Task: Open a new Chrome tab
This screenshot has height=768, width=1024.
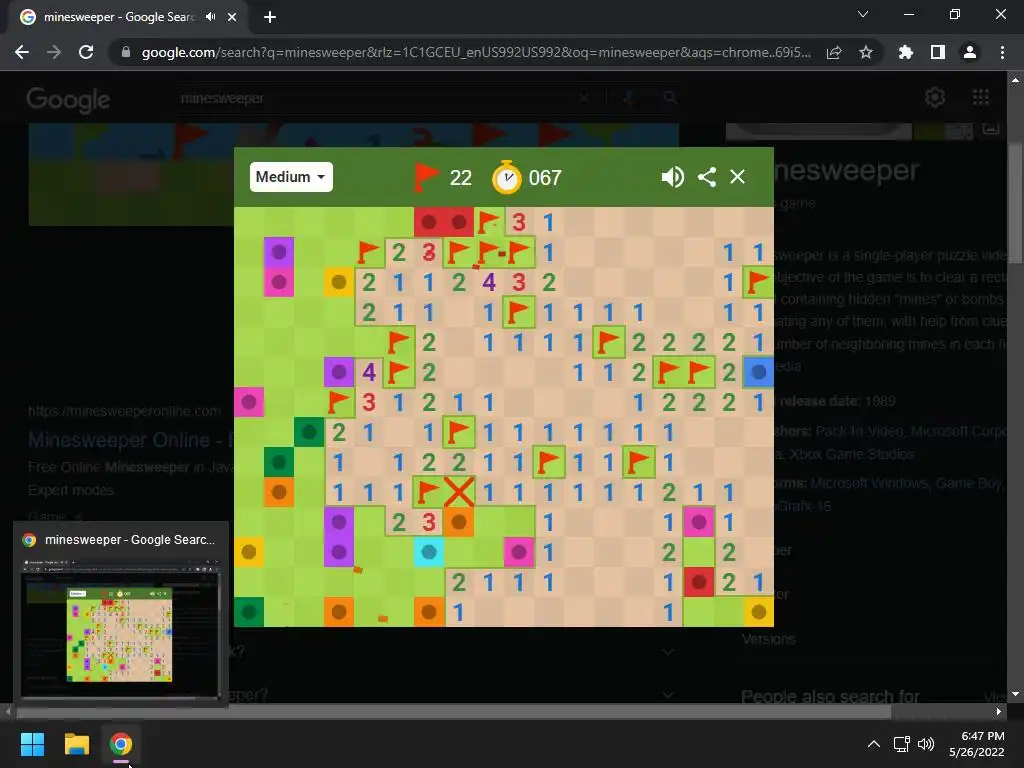Action: click(270, 17)
